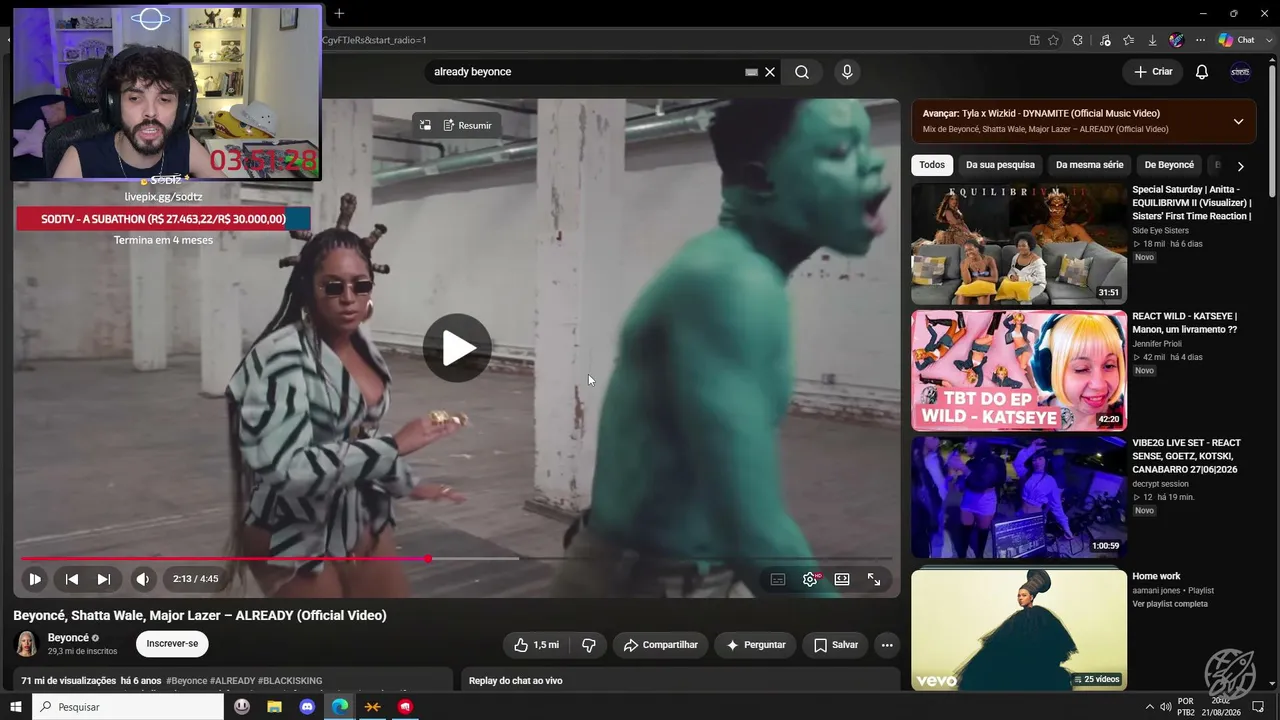The width and height of the screenshot is (1280, 720).
Task: Enter fullscreen on the video player
Action: (x=874, y=579)
